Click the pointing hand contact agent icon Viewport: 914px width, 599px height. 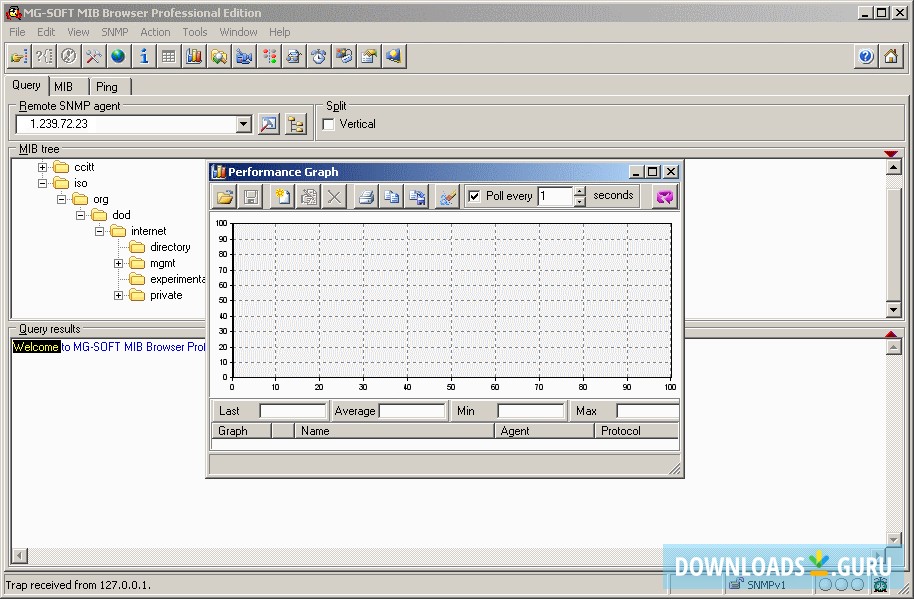[x=19, y=57]
